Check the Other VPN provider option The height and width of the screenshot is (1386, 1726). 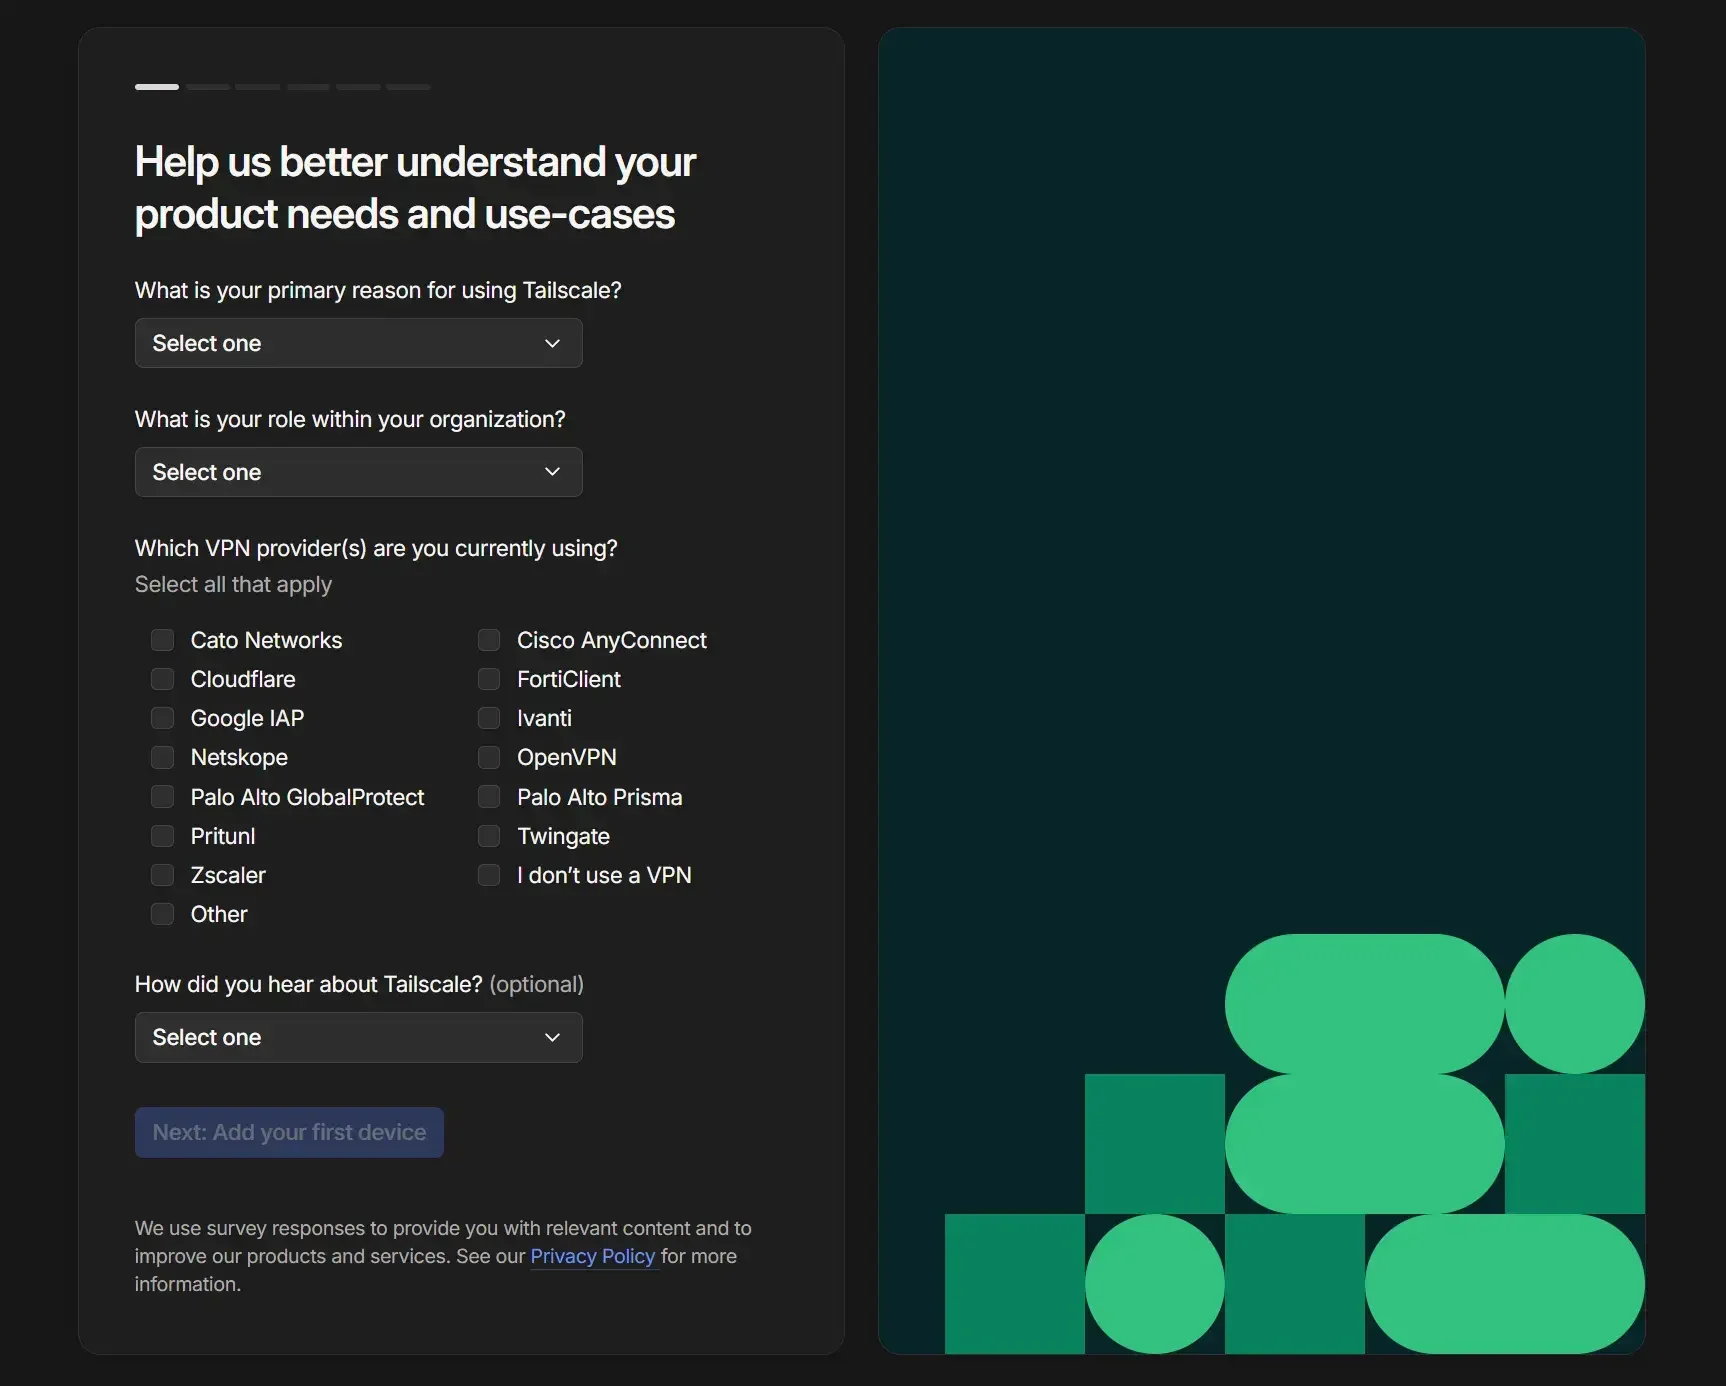(162, 914)
